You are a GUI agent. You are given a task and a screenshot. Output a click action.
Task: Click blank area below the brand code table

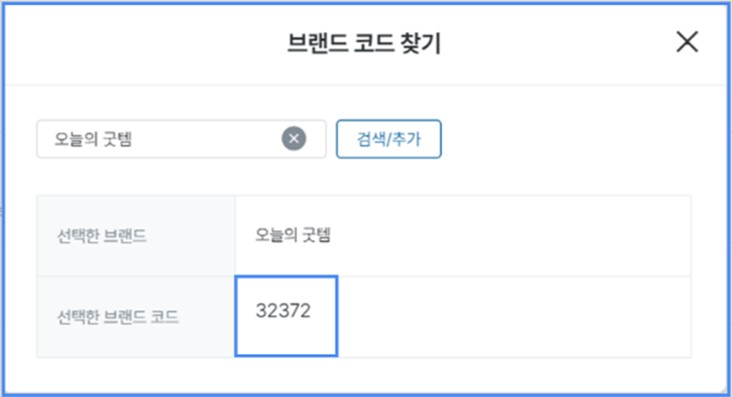click(x=364, y=375)
